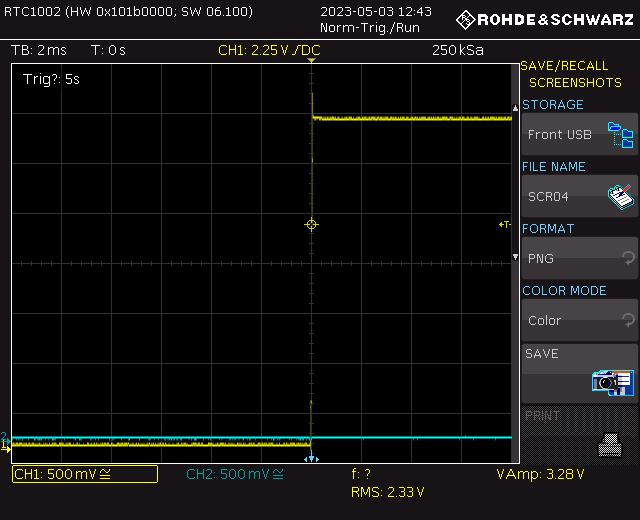Click the Trig?: 5s status text
640x520 pixels.
click(51, 79)
